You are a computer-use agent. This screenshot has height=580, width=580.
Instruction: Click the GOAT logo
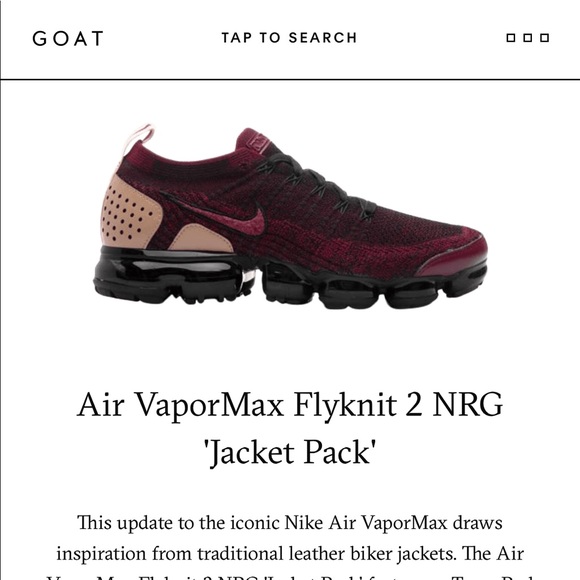pyautogui.click(x=68, y=38)
